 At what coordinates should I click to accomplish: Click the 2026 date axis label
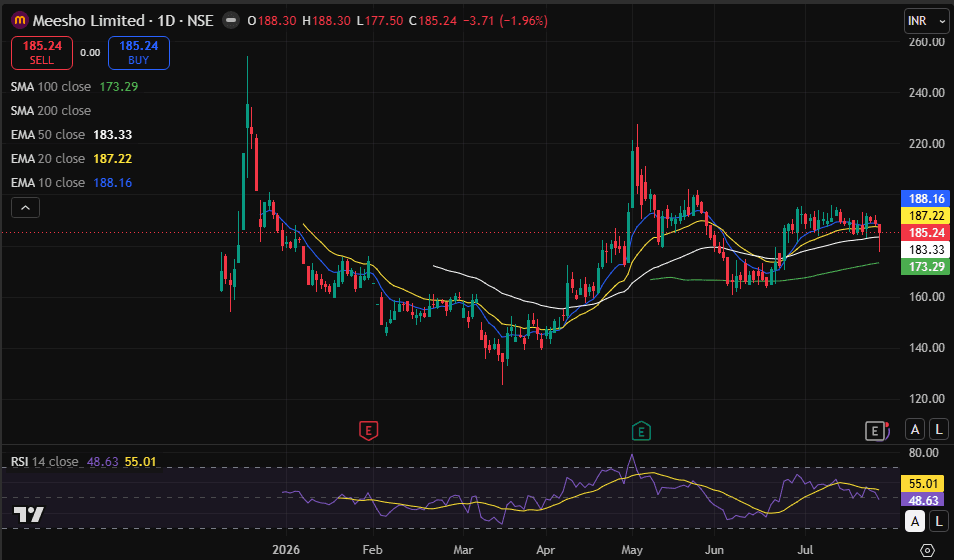286,550
